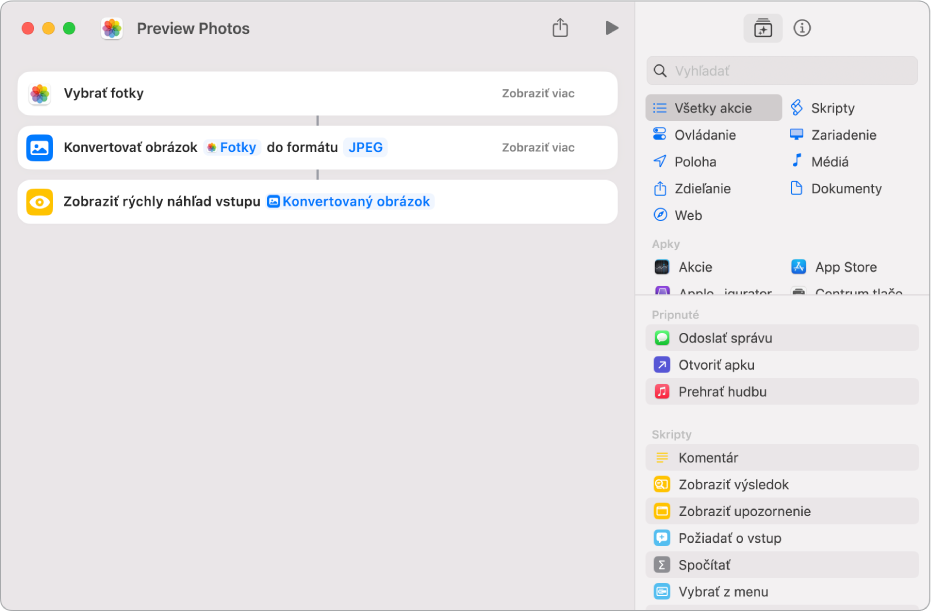The height and width of the screenshot is (612, 931).
Task: Click the Photos app icon beside title
Action: [112, 28]
